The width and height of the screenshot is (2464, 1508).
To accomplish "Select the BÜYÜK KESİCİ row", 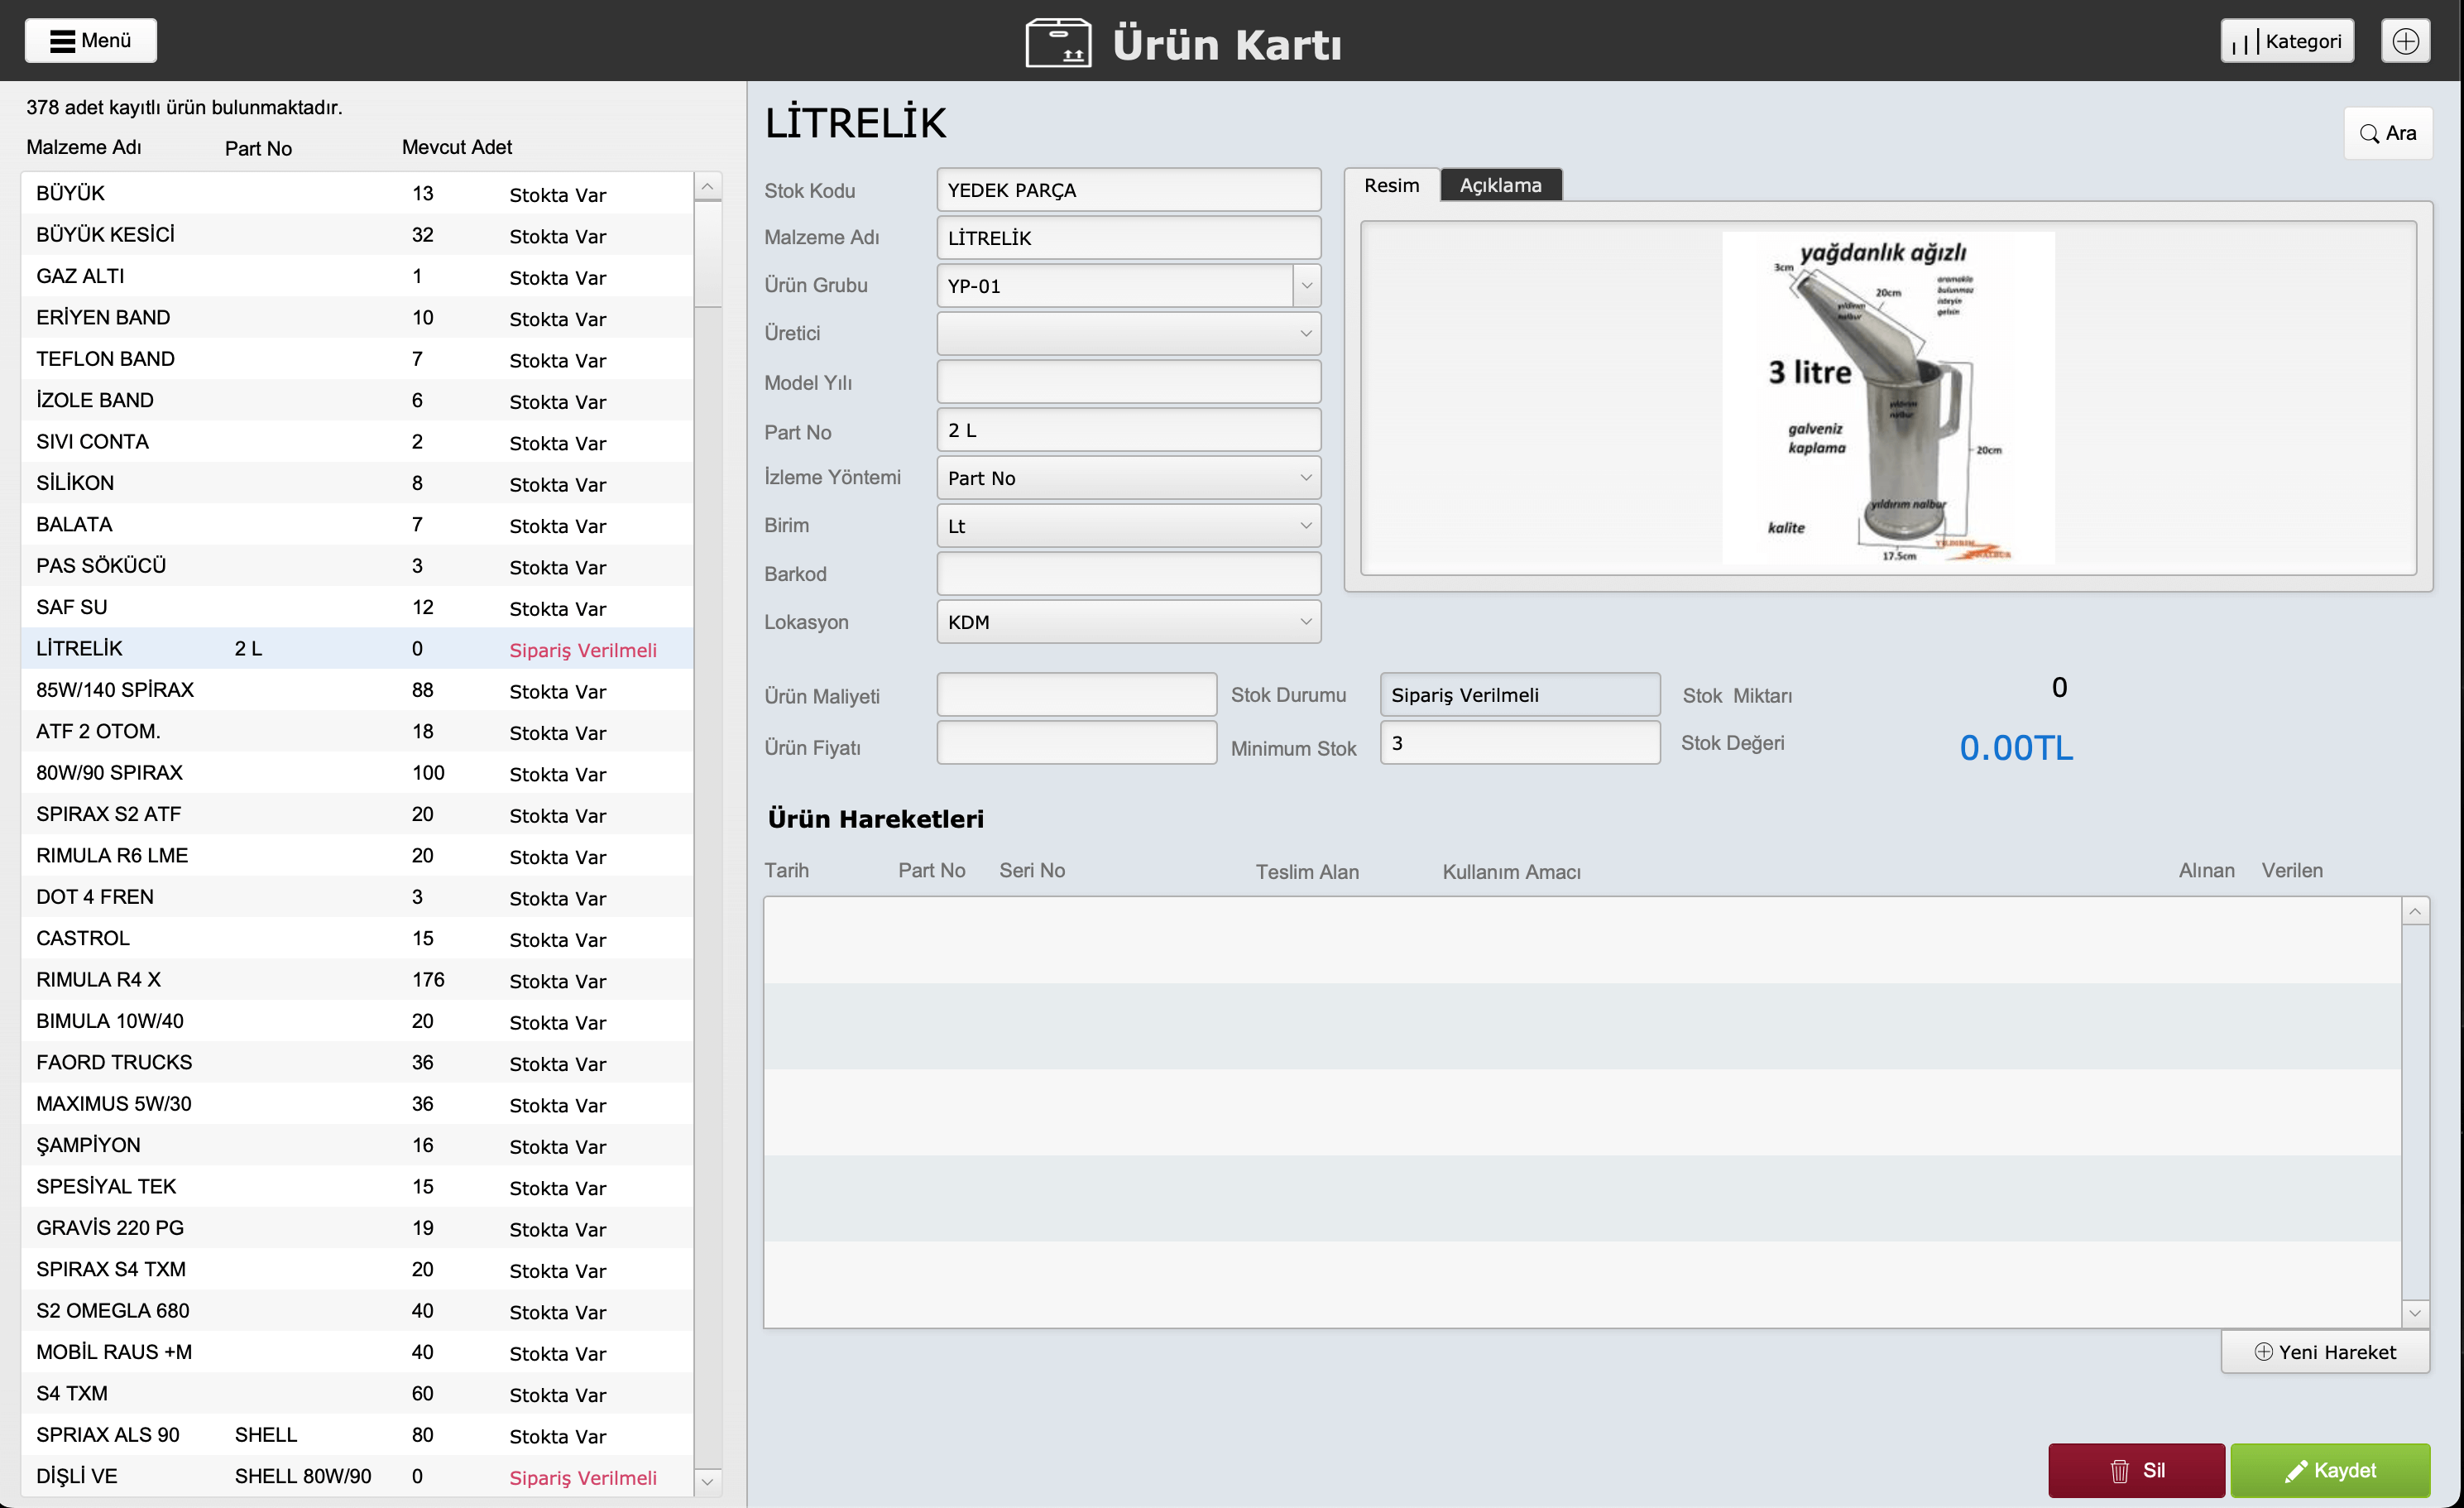I will pos(357,235).
